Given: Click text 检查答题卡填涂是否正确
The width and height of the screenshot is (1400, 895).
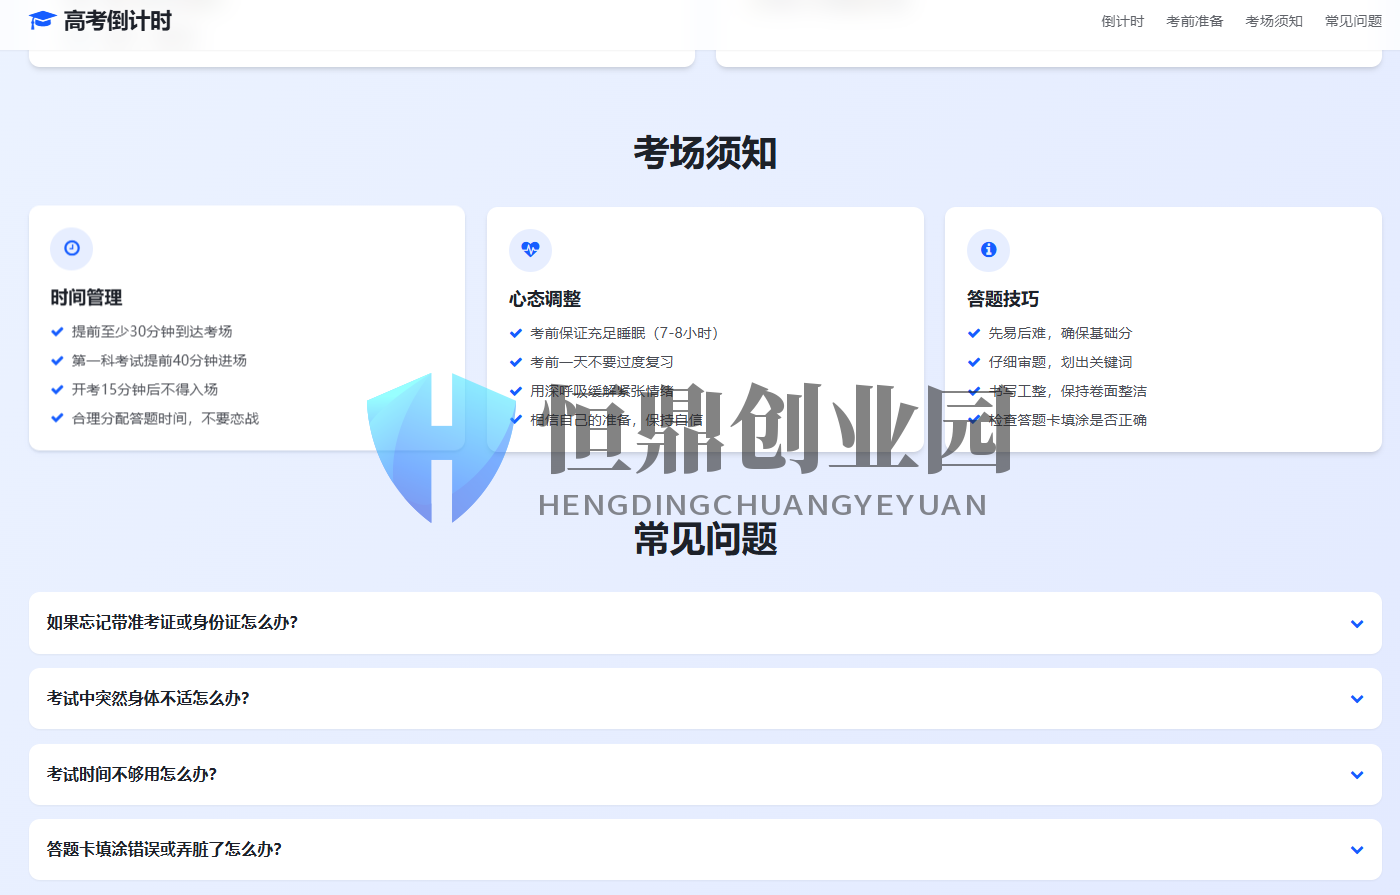Looking at the screenshot, I should point(1067,421).
